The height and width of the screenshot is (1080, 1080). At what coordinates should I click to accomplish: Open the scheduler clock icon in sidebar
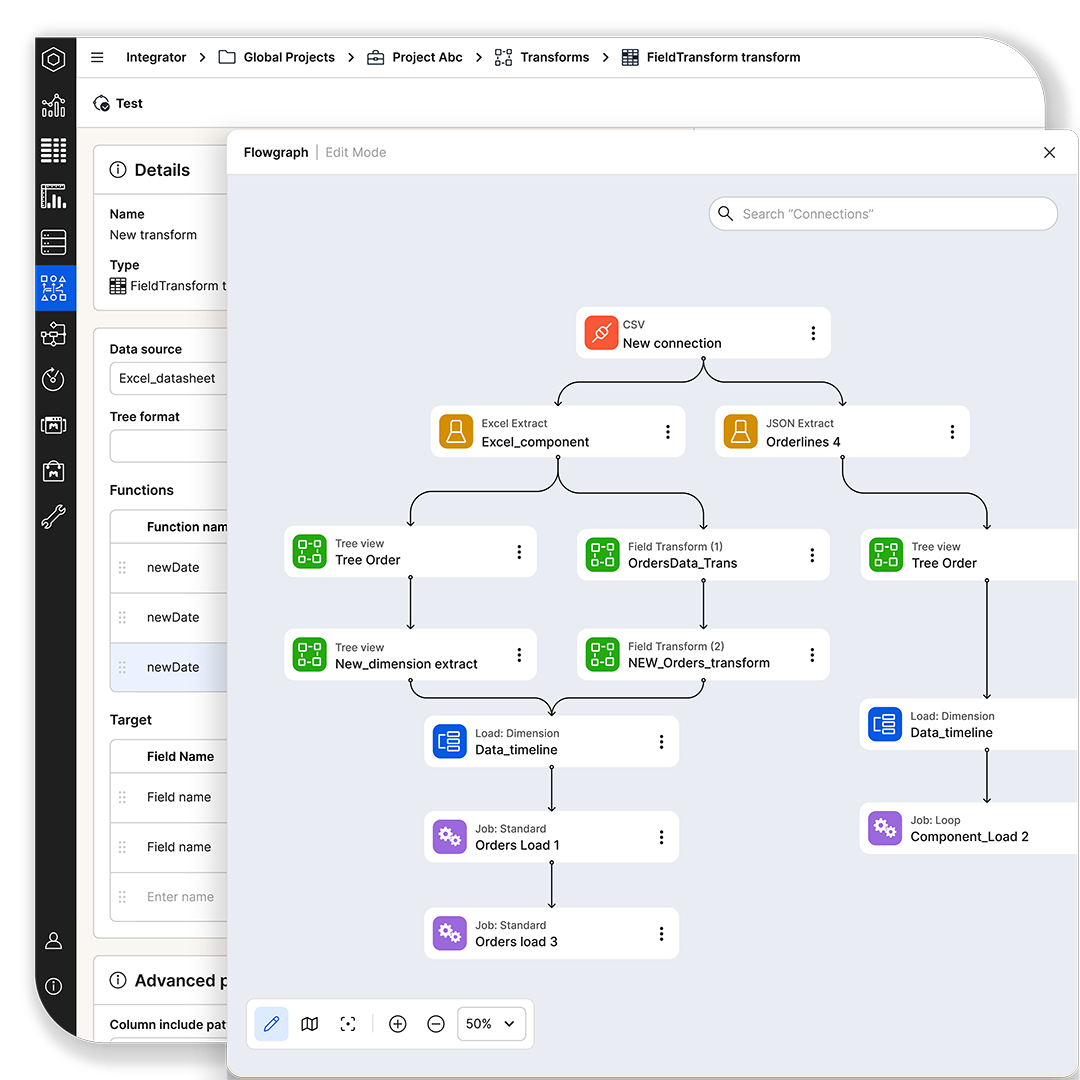(x=53, y=379)
